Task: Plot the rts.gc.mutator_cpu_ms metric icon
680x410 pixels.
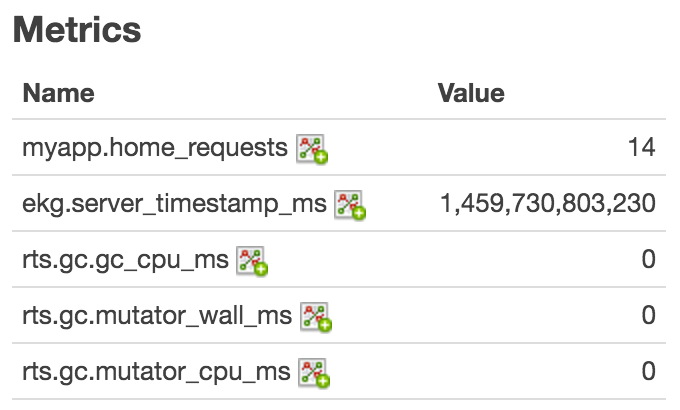Action: point(314,373)
